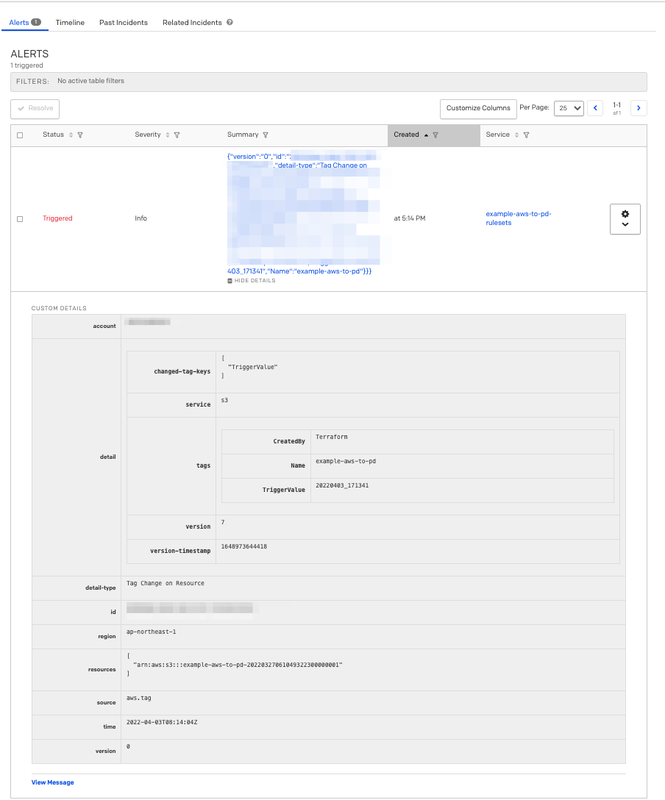Click the aws.tag source value
Image resolution: width=665 pixels, height=800 pixels.
[139, 698]
